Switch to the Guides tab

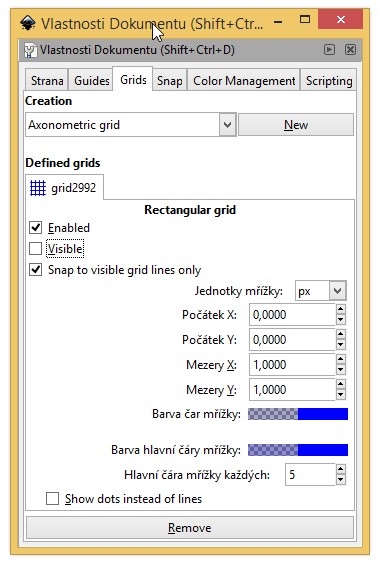(91, 80)
